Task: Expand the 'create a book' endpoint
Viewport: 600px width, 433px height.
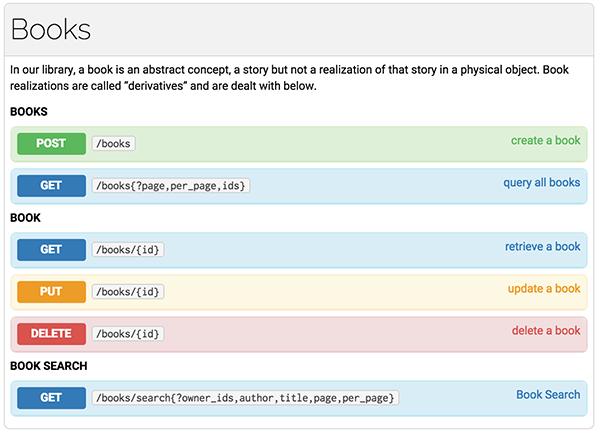Action: click(545, 141)
